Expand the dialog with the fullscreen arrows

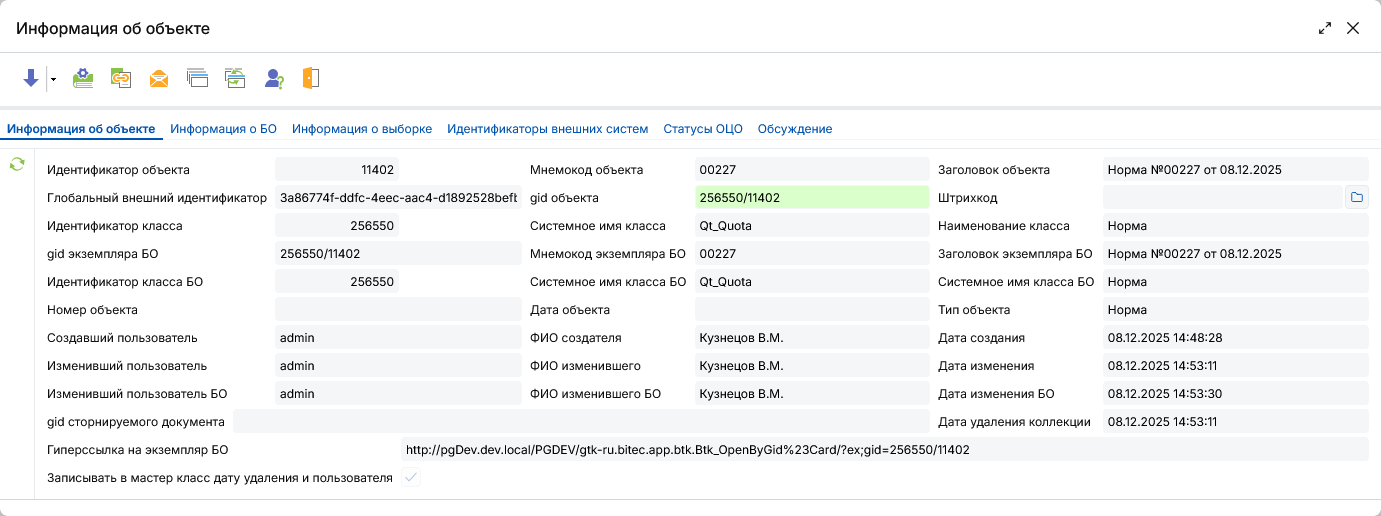(1325, 29)
